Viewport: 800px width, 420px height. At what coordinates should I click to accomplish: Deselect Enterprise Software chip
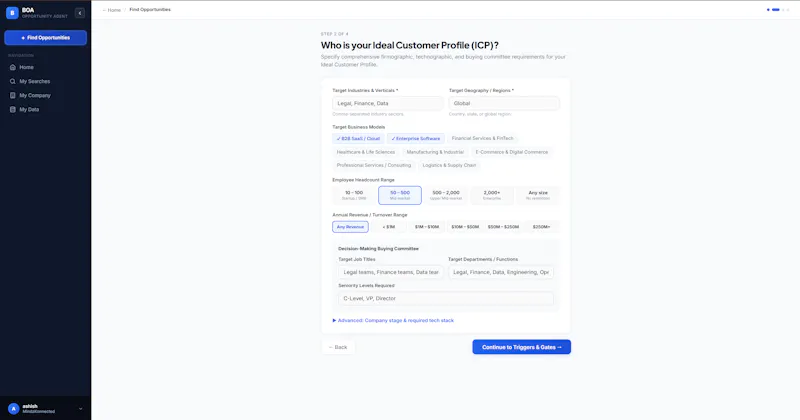(416, 138)
